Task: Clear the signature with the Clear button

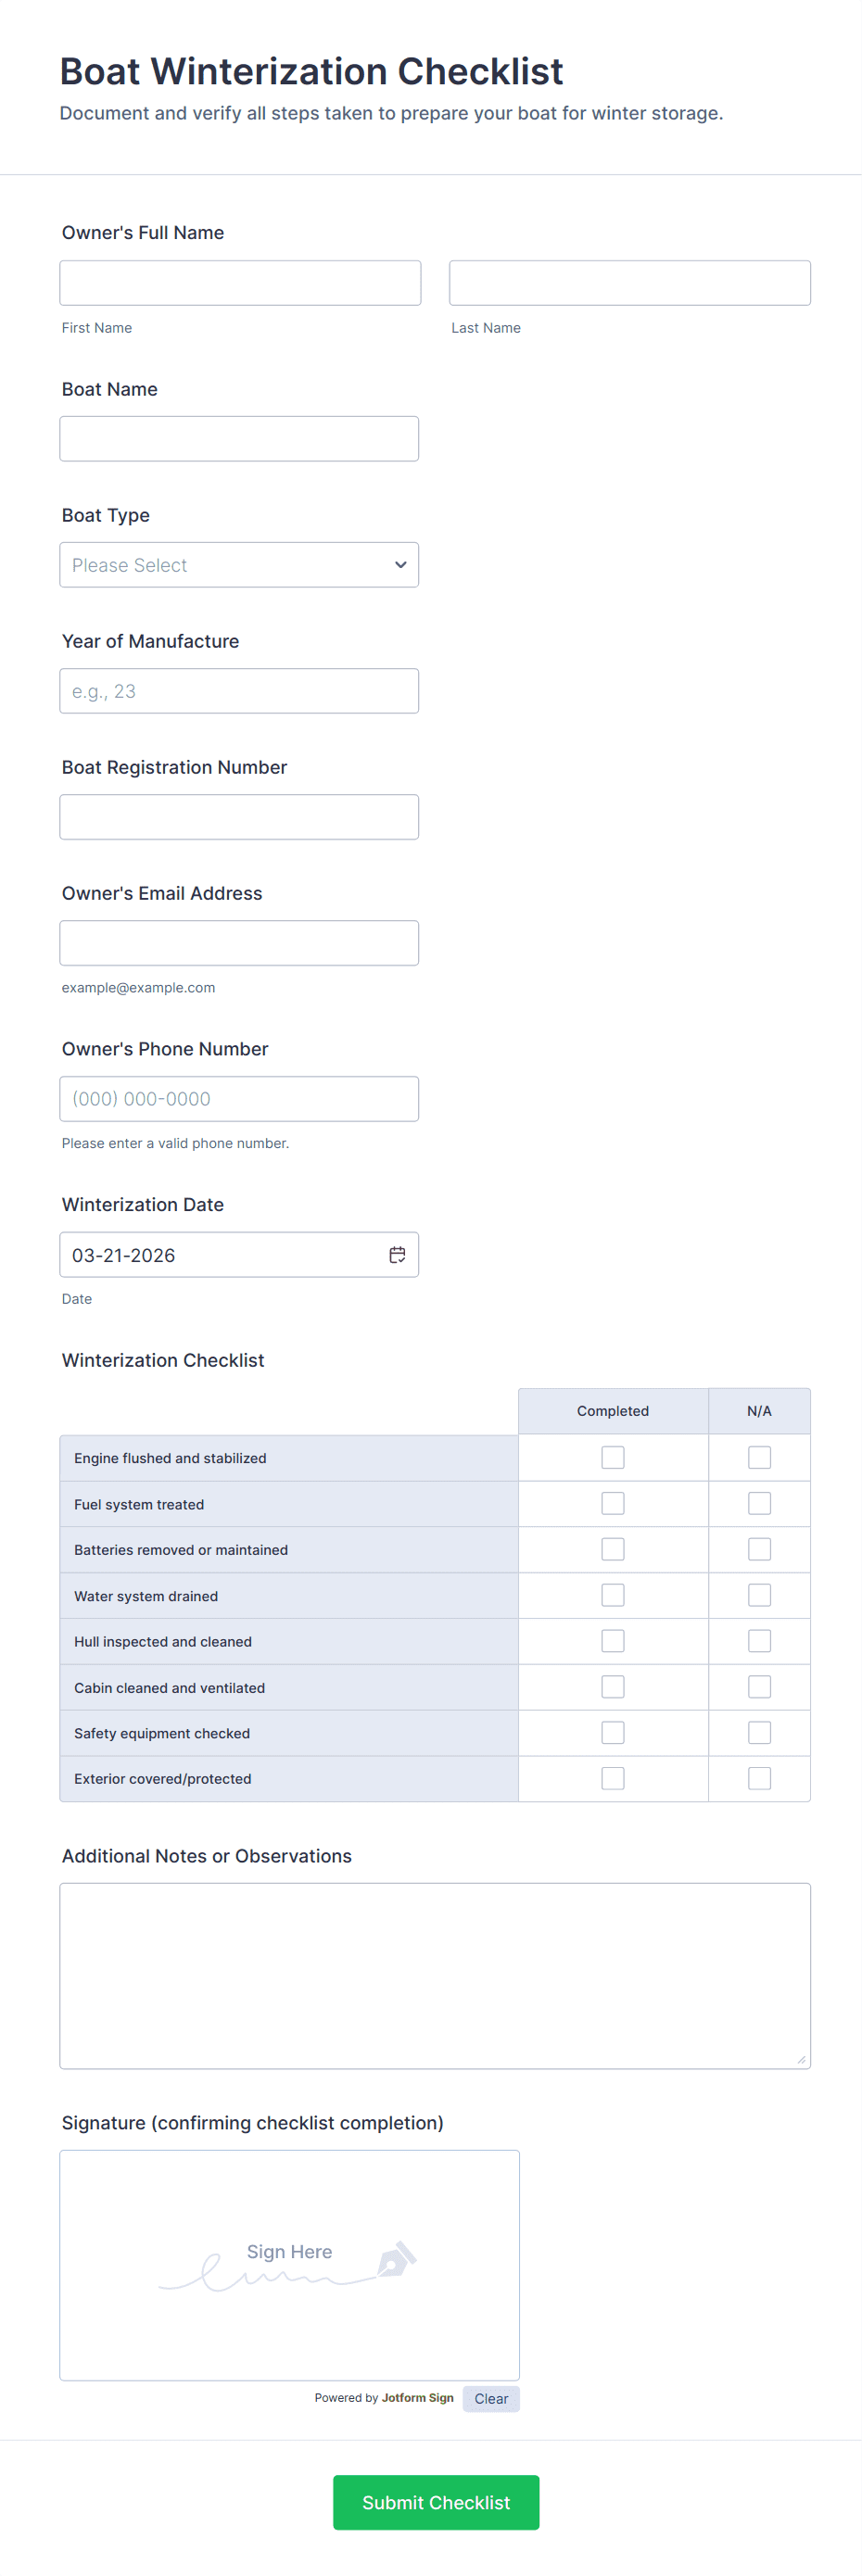Action: [x=491, y=2399]
